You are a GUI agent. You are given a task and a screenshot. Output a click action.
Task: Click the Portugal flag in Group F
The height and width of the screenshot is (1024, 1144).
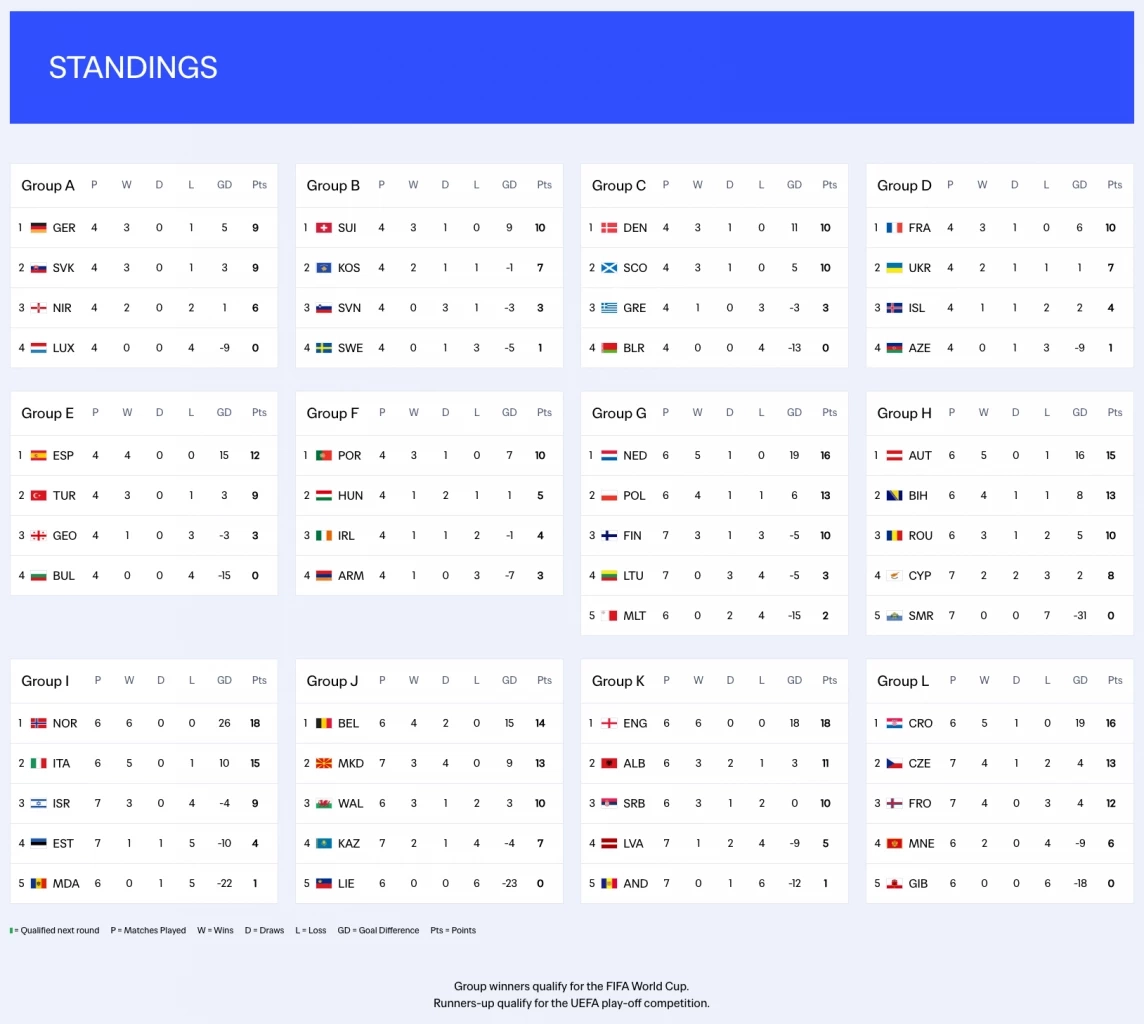click(324, 456)
